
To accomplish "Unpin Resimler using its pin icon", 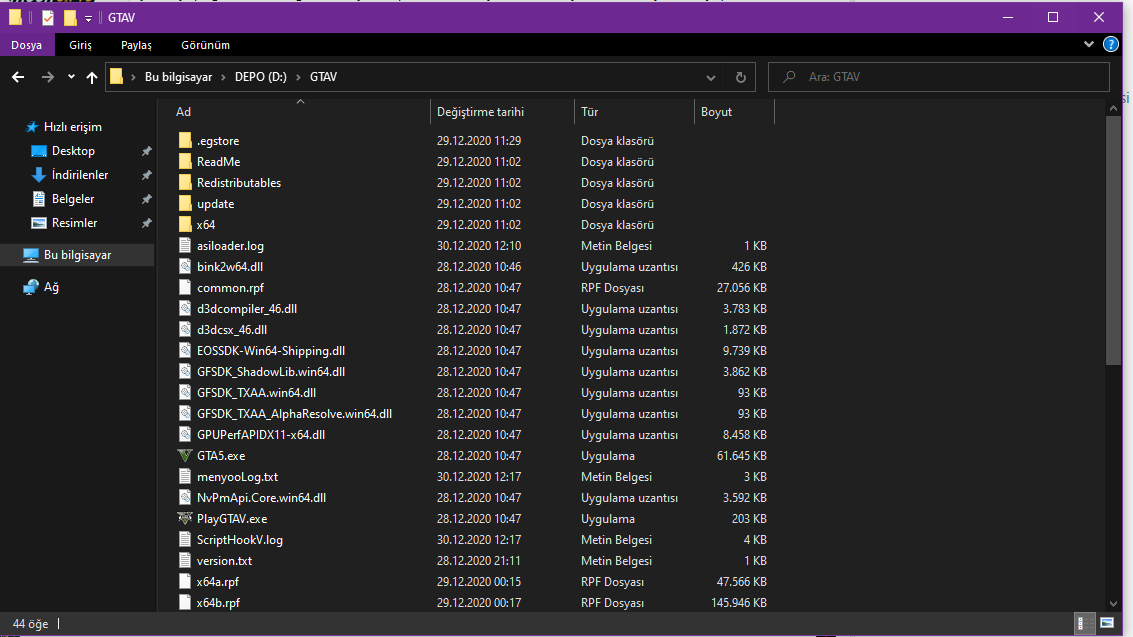I will pyautogui.click(x=147, y=223).
